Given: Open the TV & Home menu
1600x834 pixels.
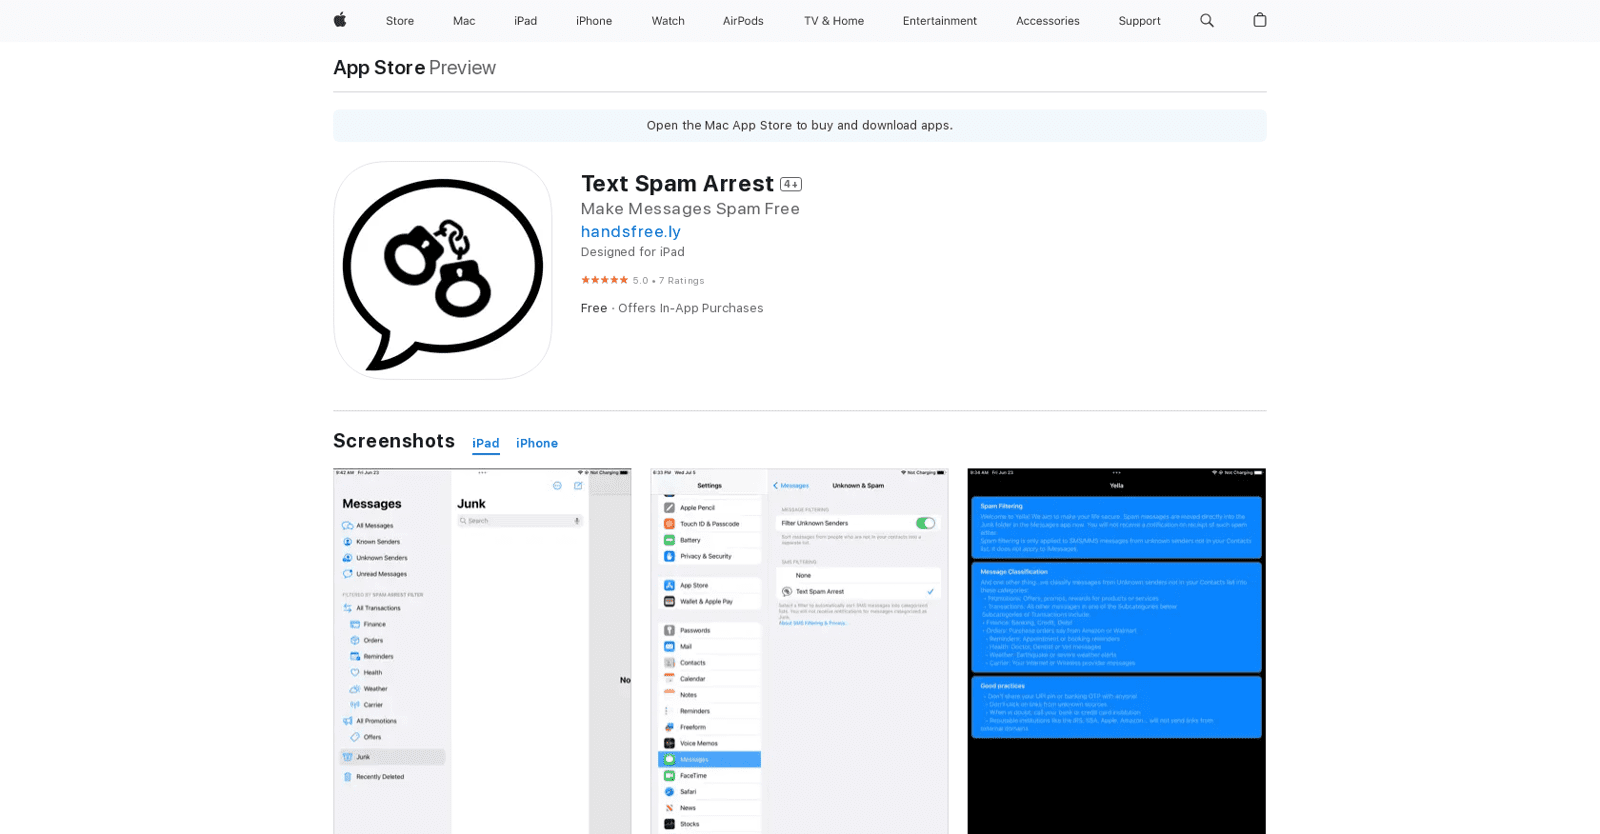Looking at the screenshot, I should [833, 21].
